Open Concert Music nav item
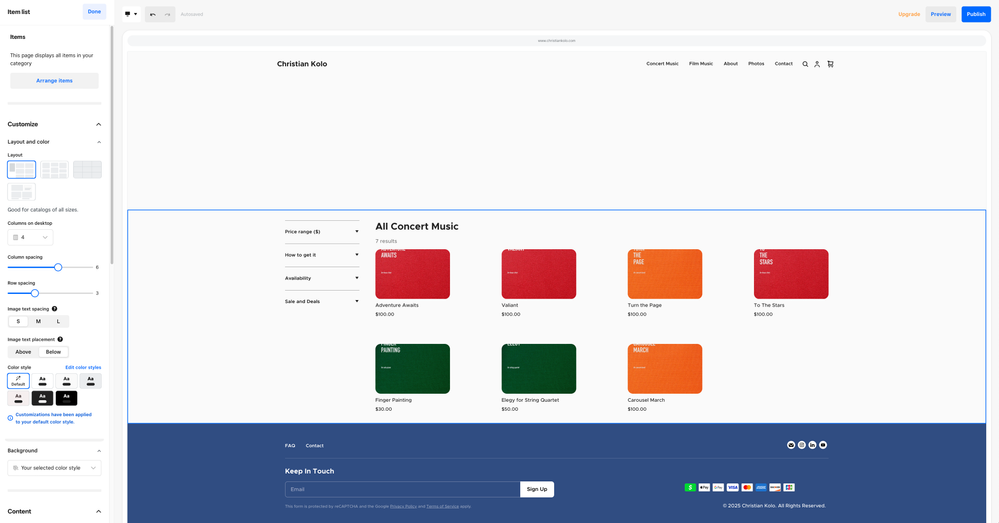 [x=663, y=64]
